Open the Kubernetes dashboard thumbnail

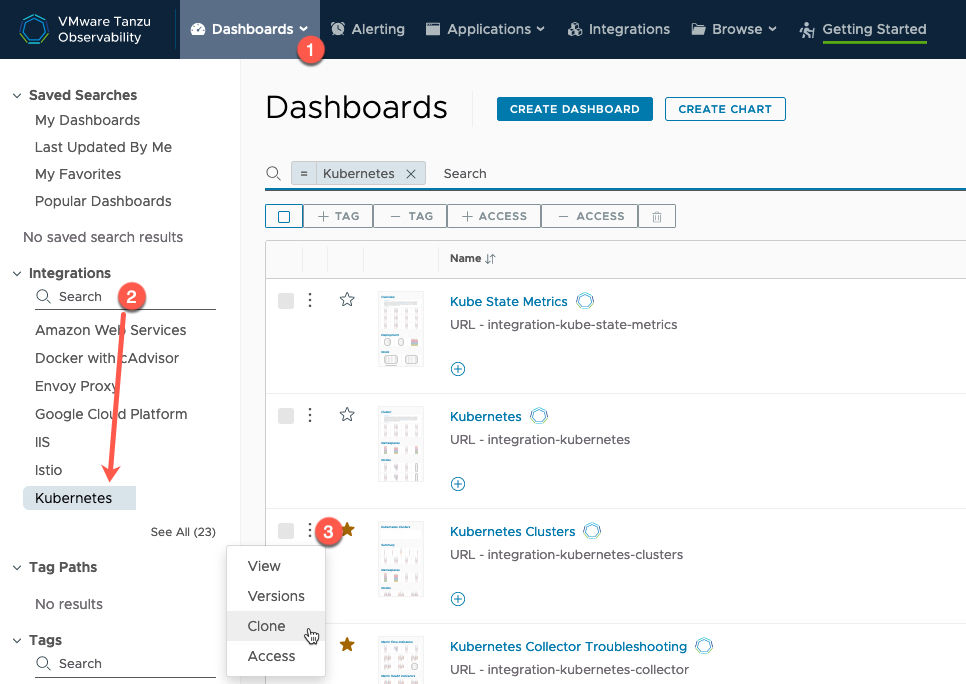point(400,444)
